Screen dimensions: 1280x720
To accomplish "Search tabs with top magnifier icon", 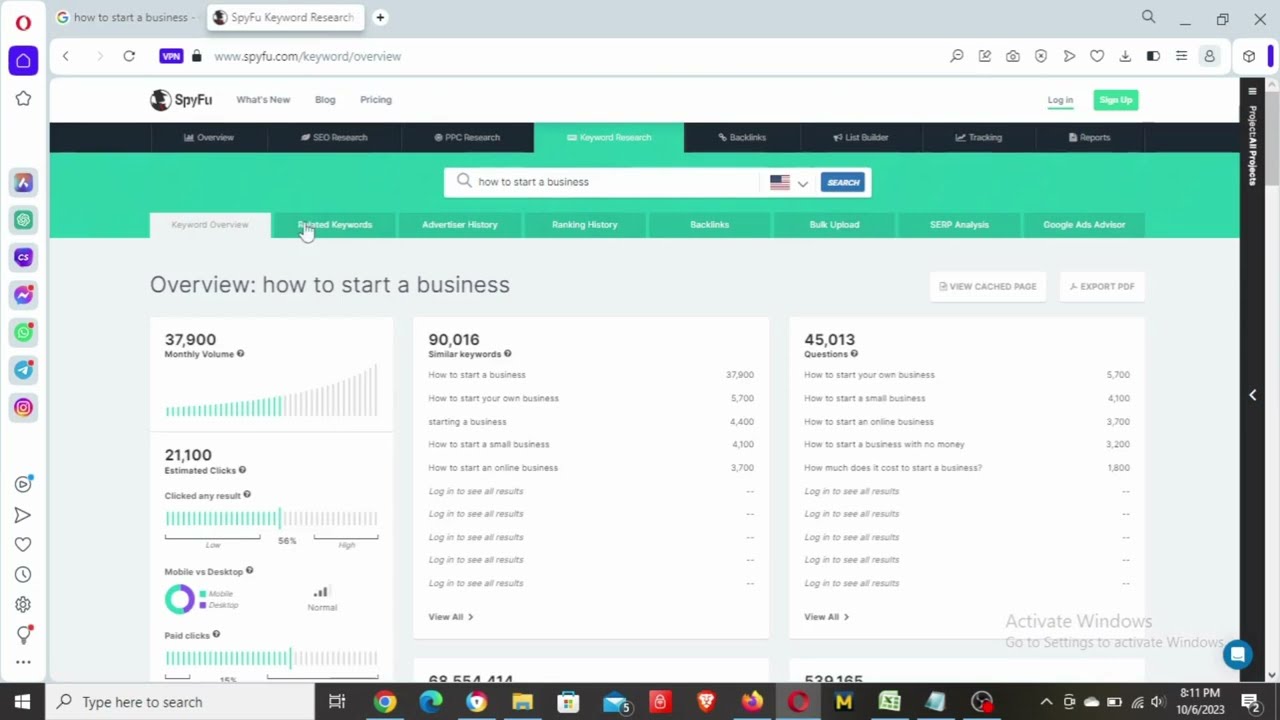I will (1148, 17).
